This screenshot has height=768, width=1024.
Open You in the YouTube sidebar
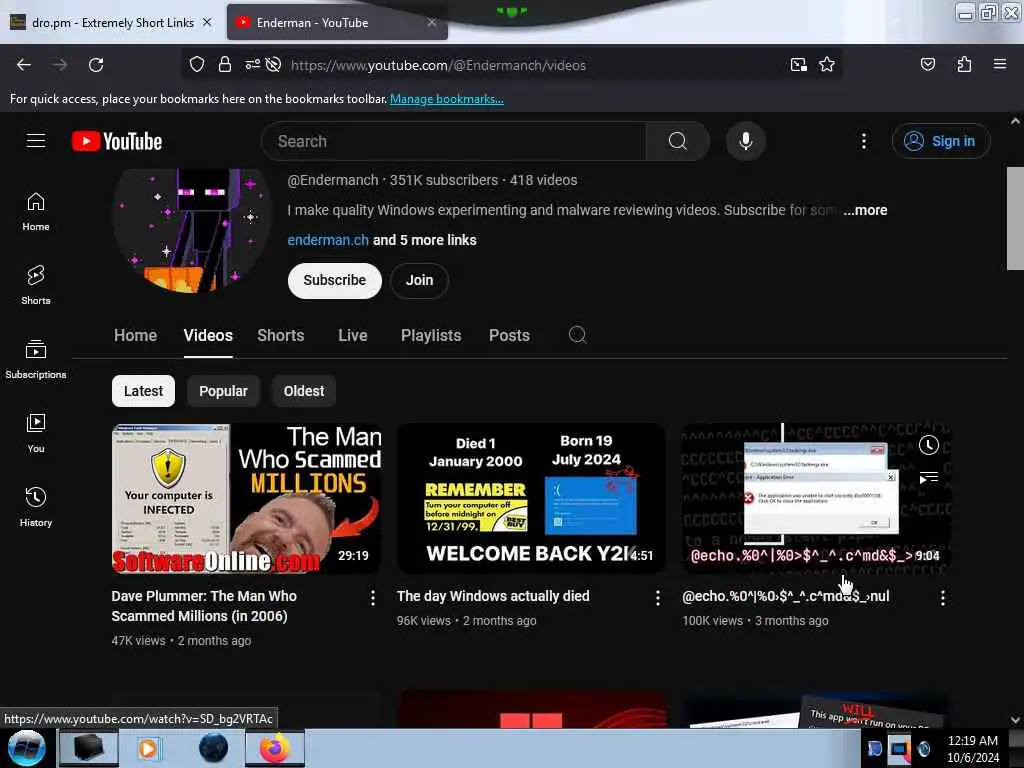[x=36, y=433]
